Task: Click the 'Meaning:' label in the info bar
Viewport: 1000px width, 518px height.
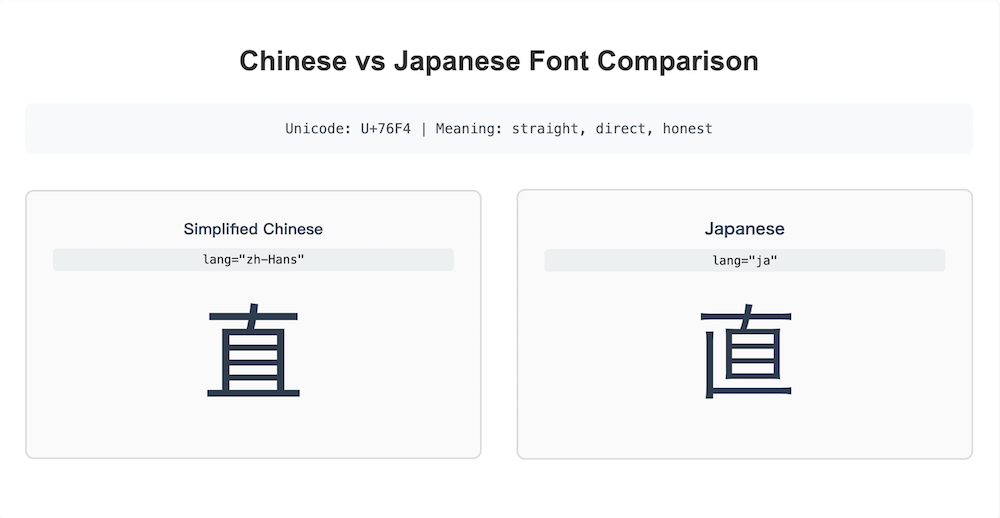Action: click(469, 129)
